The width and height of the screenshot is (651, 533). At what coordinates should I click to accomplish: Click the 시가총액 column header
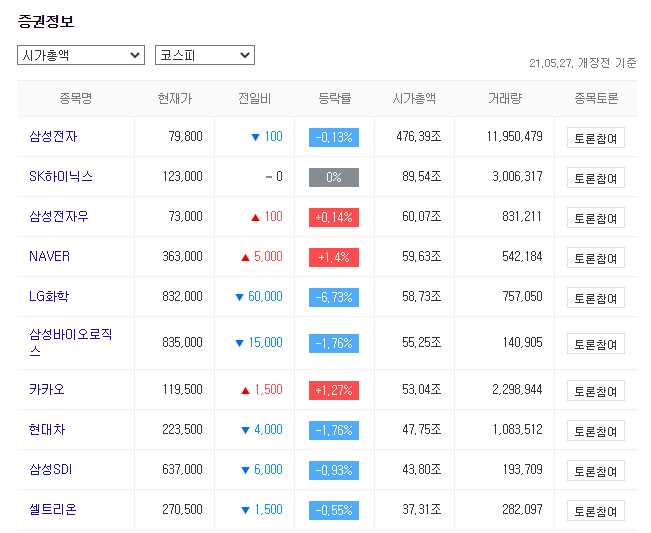coord(414,98)
